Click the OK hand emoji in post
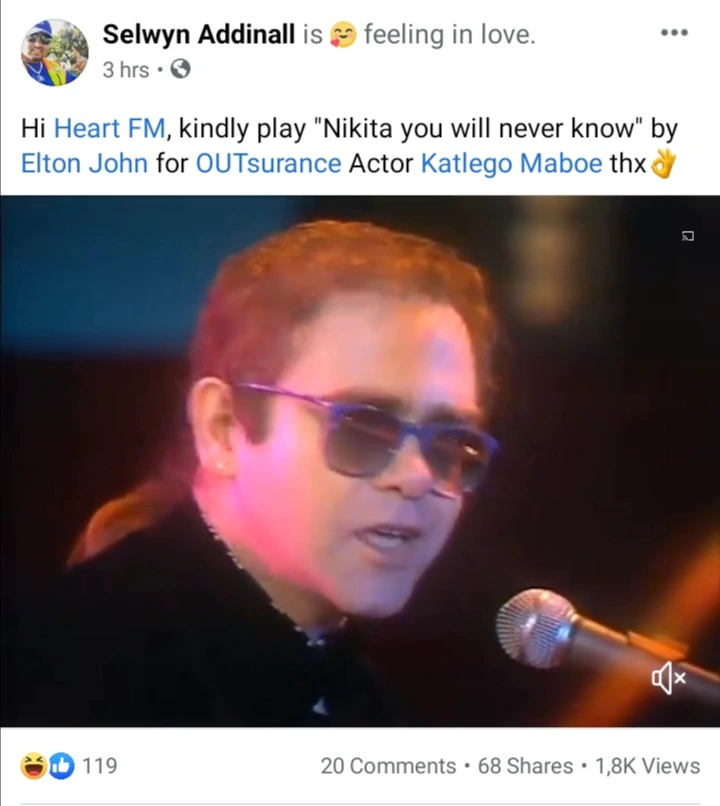 click(663, 164)
